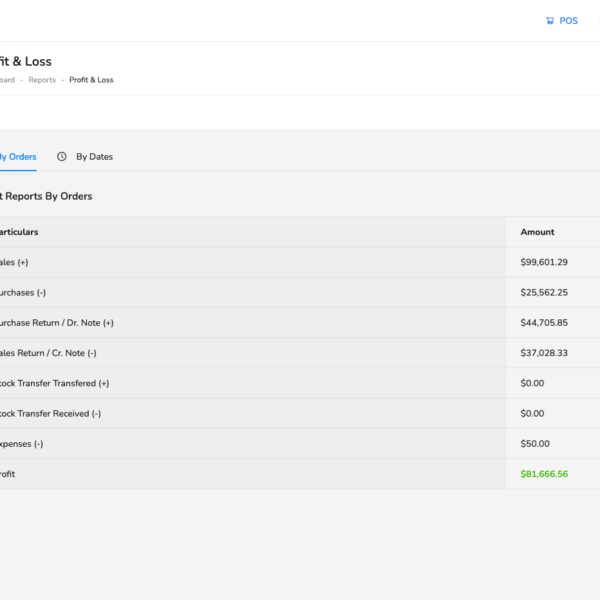
Task: Open the Reports breadcrumb link
Action: [x=42, y=80]
